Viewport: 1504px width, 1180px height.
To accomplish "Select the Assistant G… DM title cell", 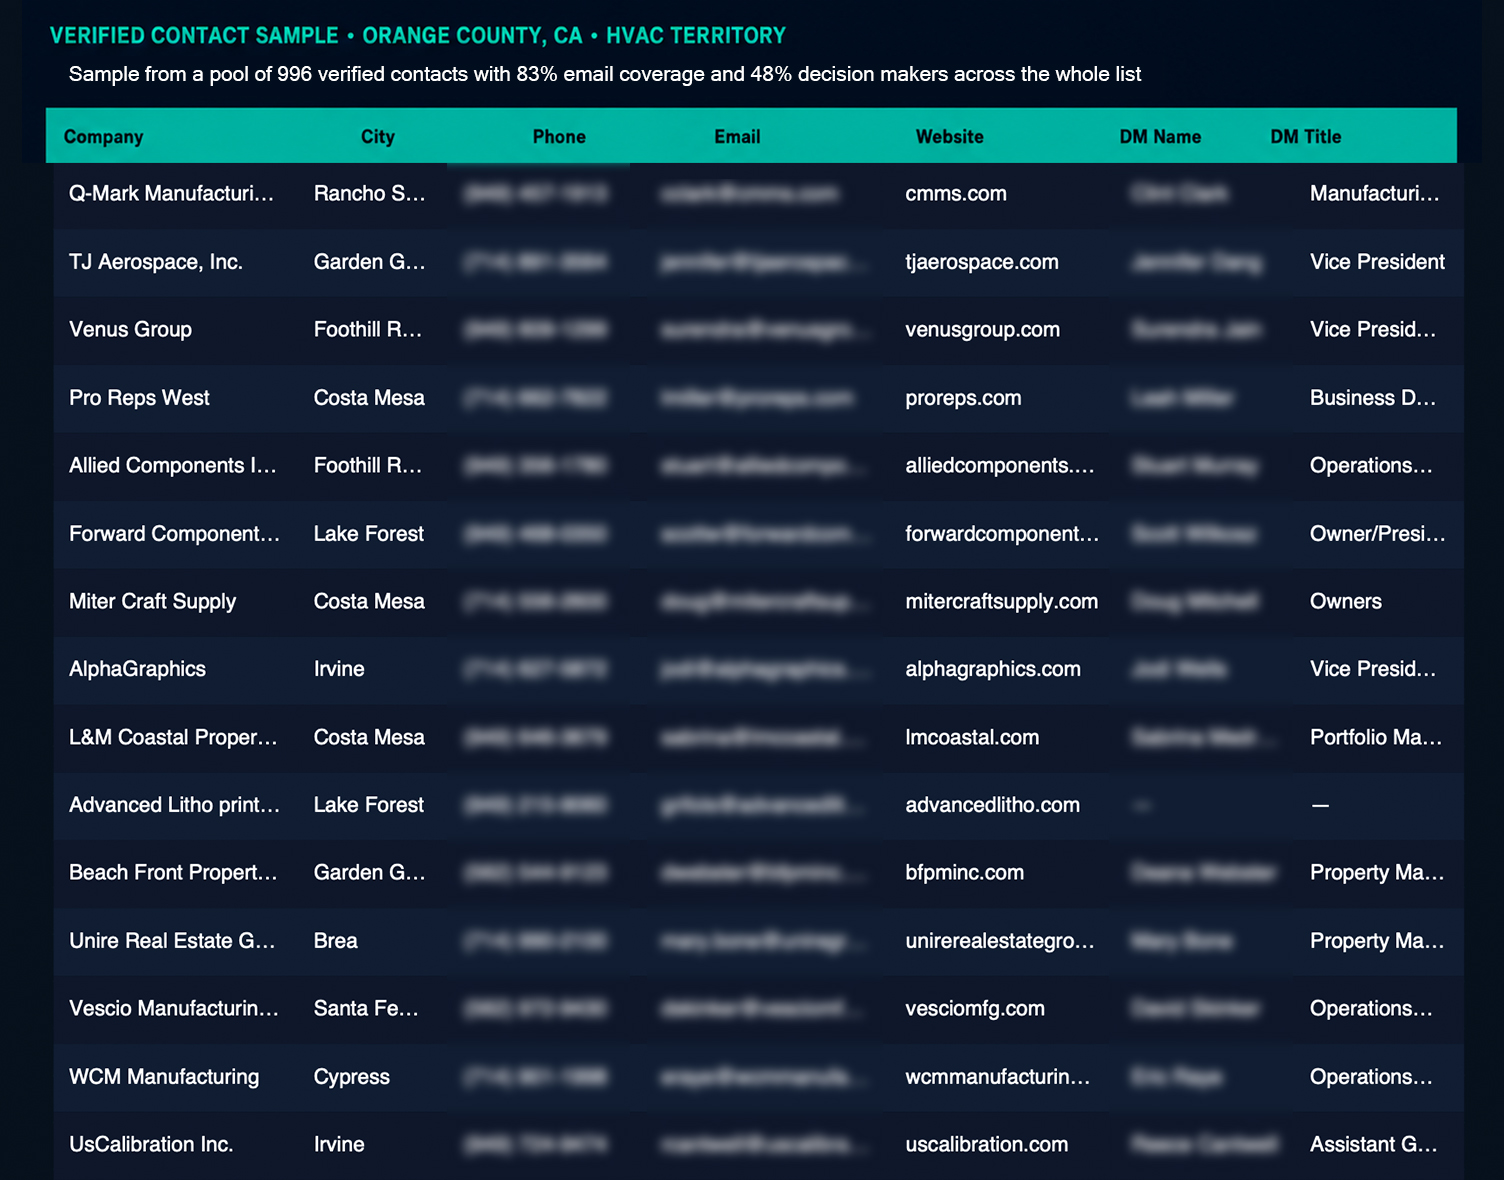I will 1374,1145.
